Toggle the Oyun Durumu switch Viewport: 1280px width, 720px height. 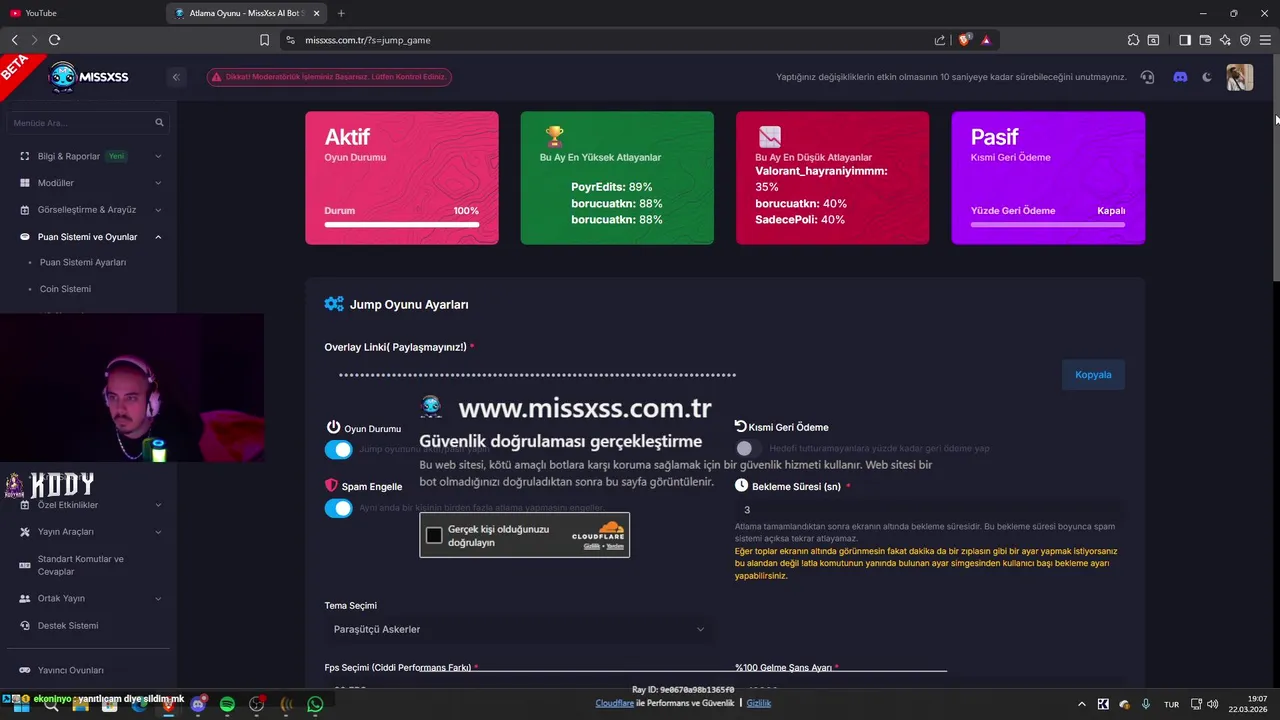click(338, 450)
